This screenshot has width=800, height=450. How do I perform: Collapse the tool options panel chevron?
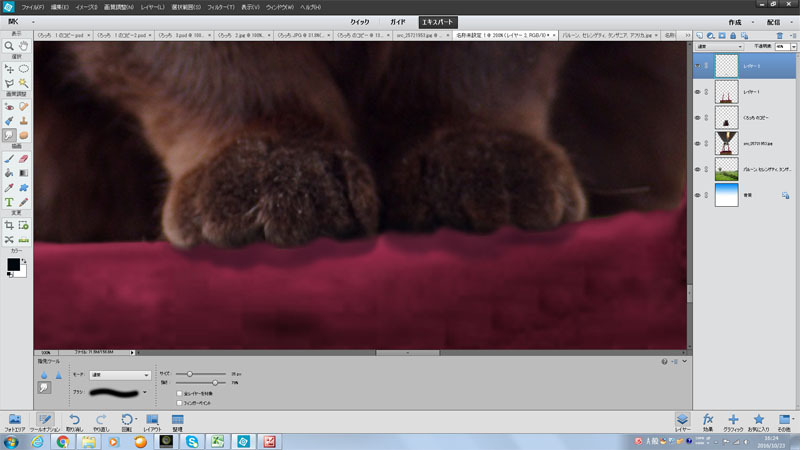coord(685,361)
